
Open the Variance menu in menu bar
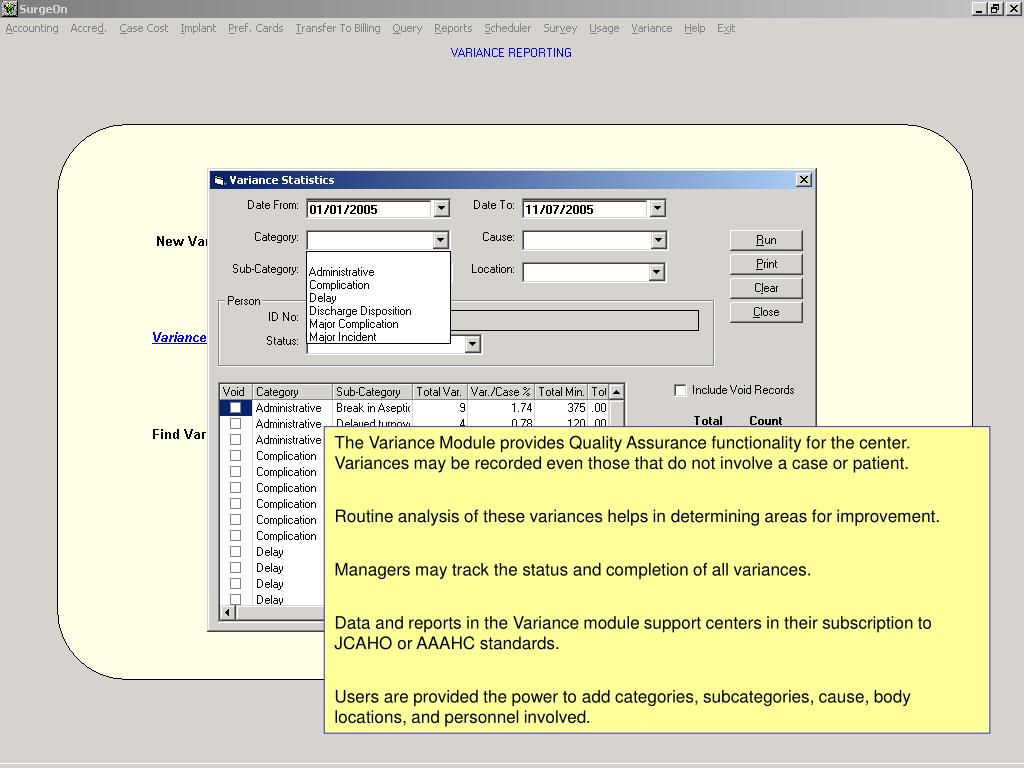651,28
